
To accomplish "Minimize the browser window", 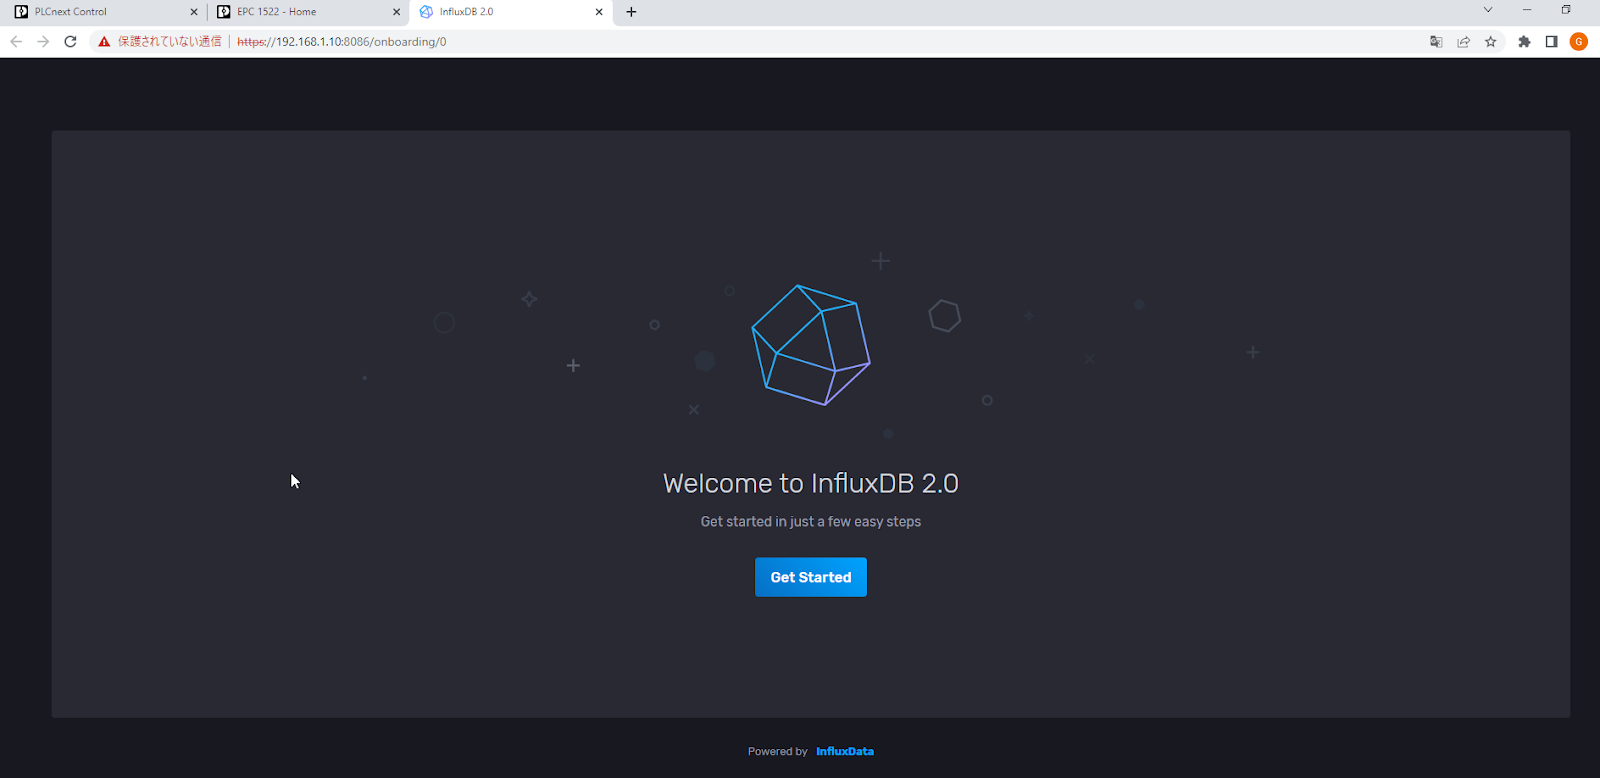I will pyautogui.click(x=1527, y=10).
